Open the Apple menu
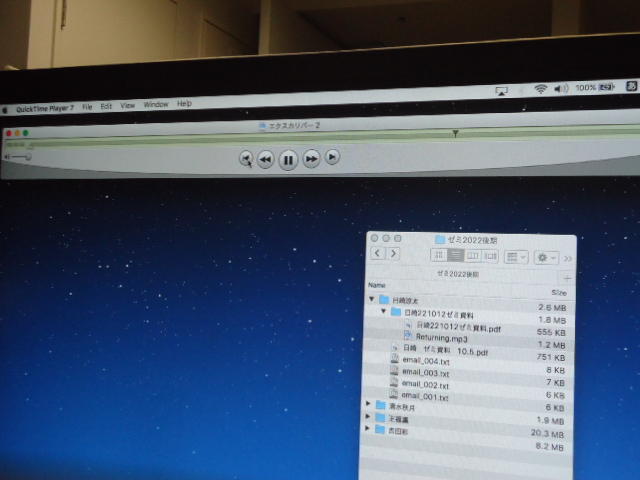 pos(5,110)
